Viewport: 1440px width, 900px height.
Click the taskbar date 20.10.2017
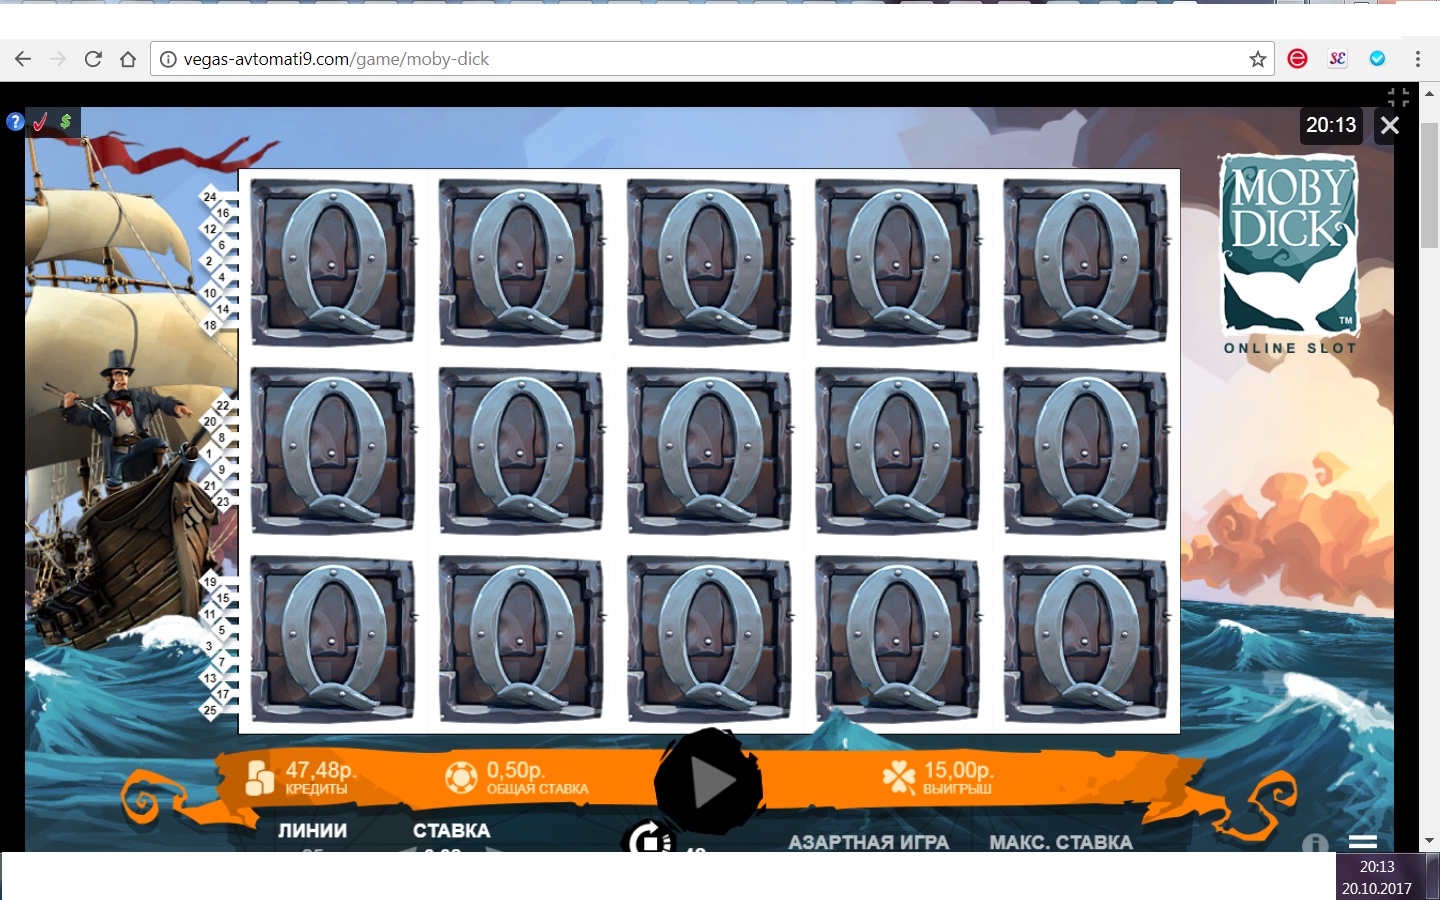pyautogui.click(x=1377, y=888)
